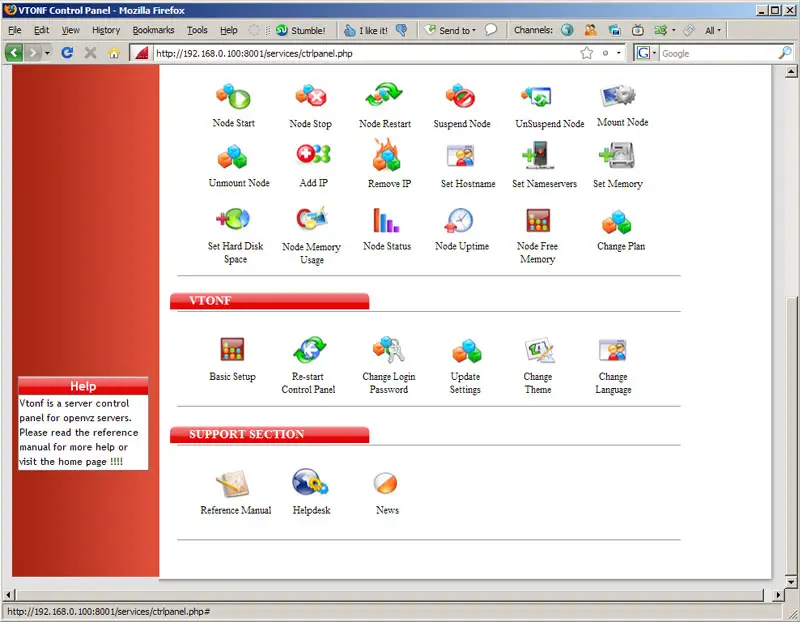
Task: Click the I like it! thumbs-up button
Action: (x=365, y=31)
